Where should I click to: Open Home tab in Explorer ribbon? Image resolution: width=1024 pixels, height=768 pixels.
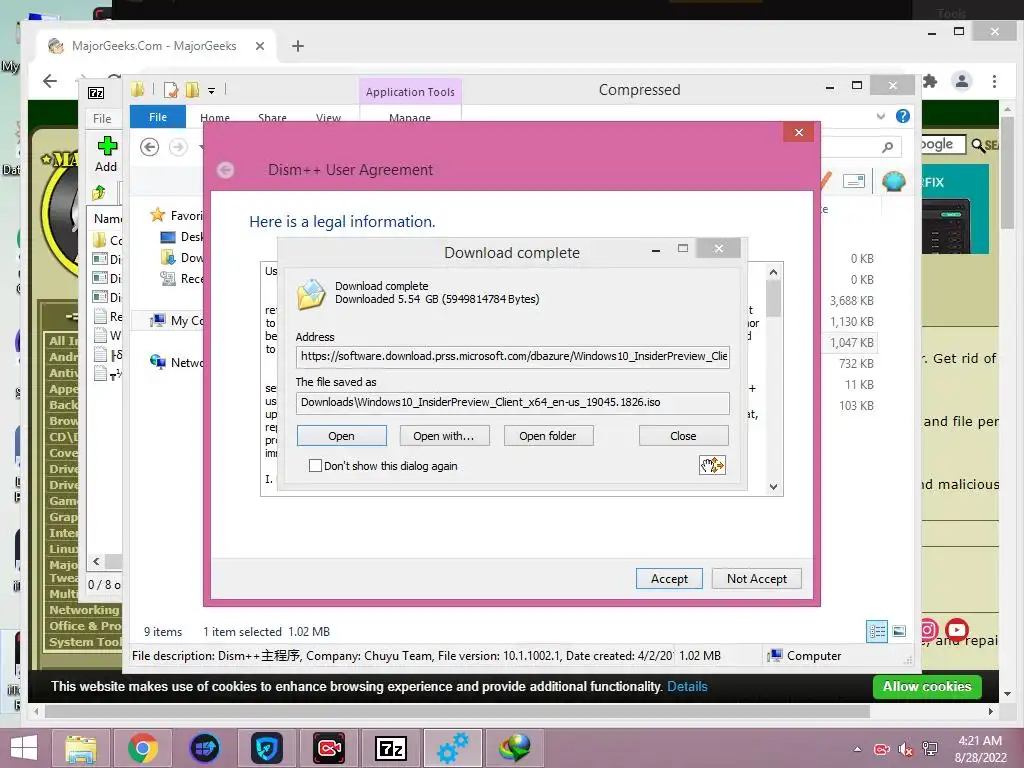pyautogui.click(x=215, y=118)
